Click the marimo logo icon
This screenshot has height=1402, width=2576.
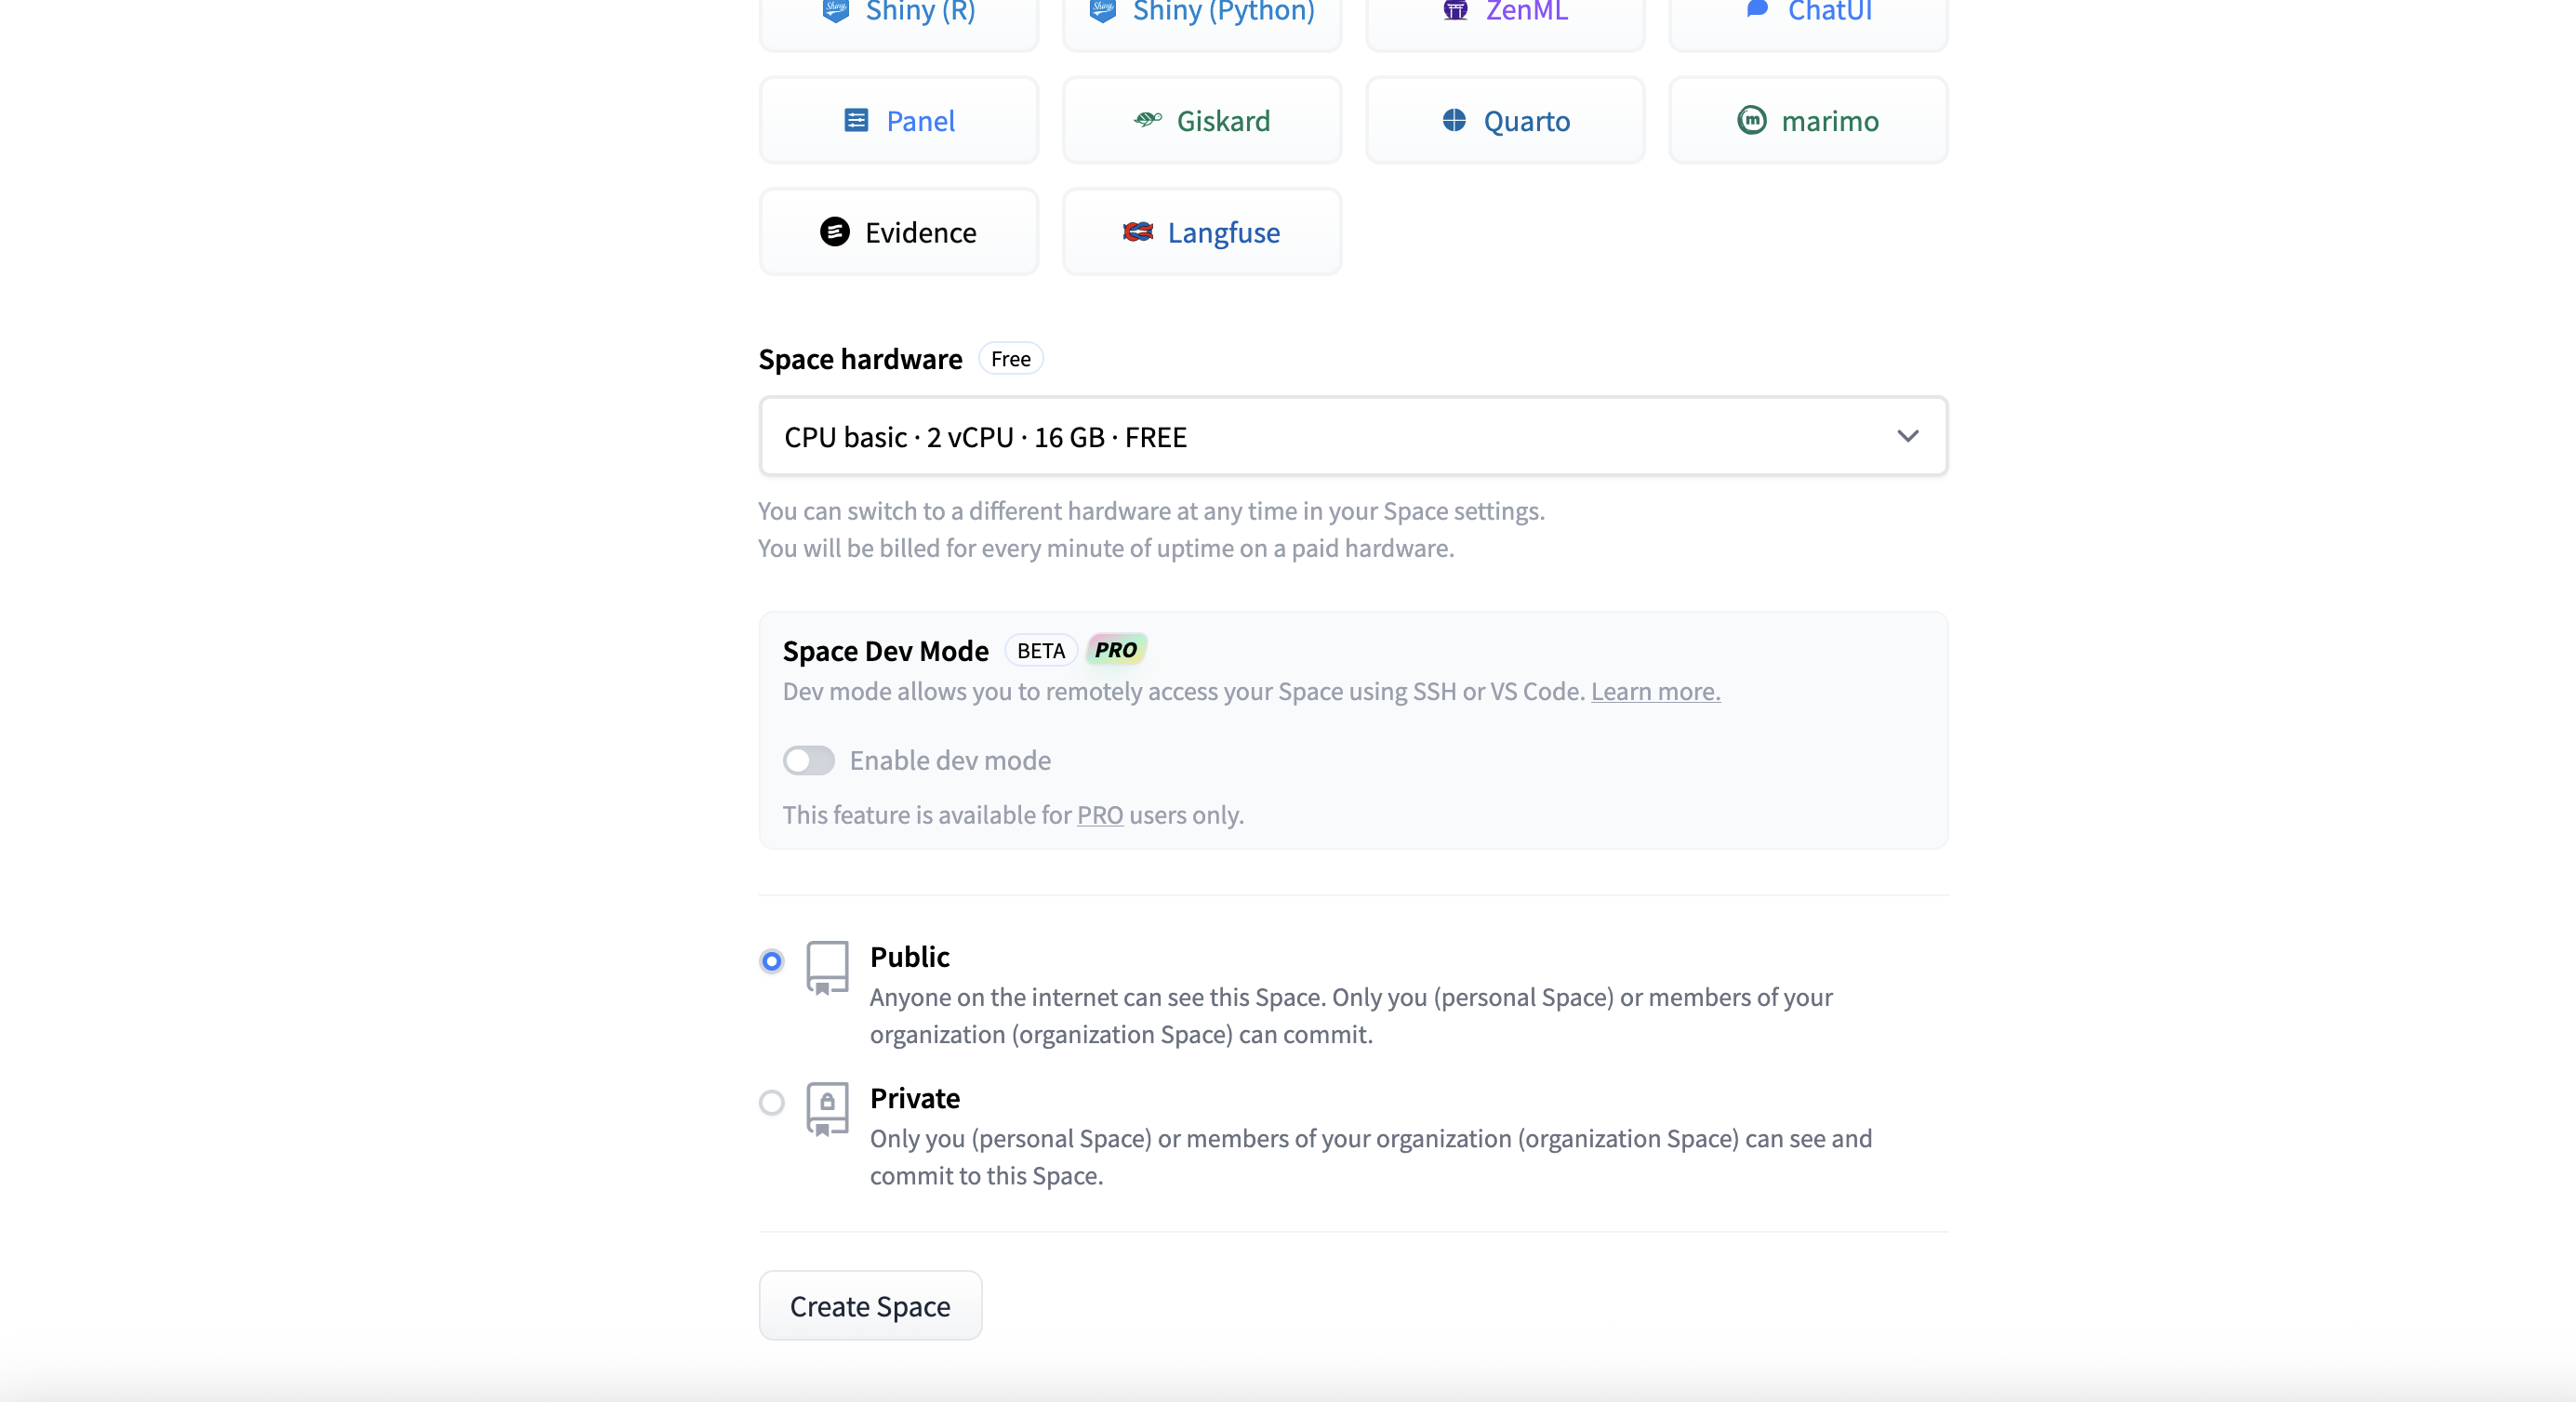click(x=1751, y=120)
